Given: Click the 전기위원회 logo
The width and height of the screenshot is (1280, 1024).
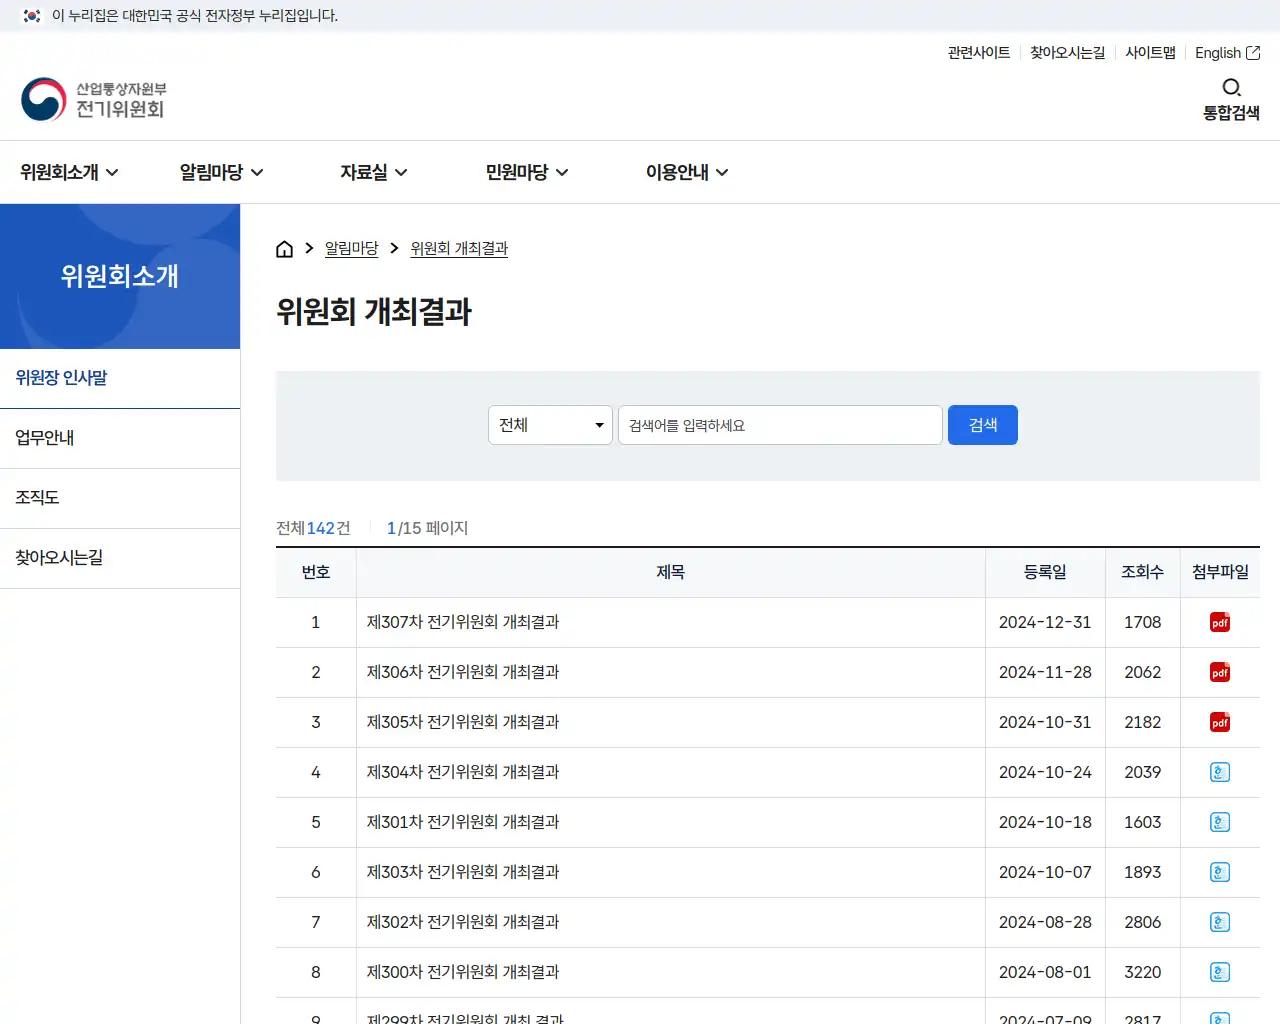Looking at the screenshot, I should pyautogui.click(x=93, y=99).
